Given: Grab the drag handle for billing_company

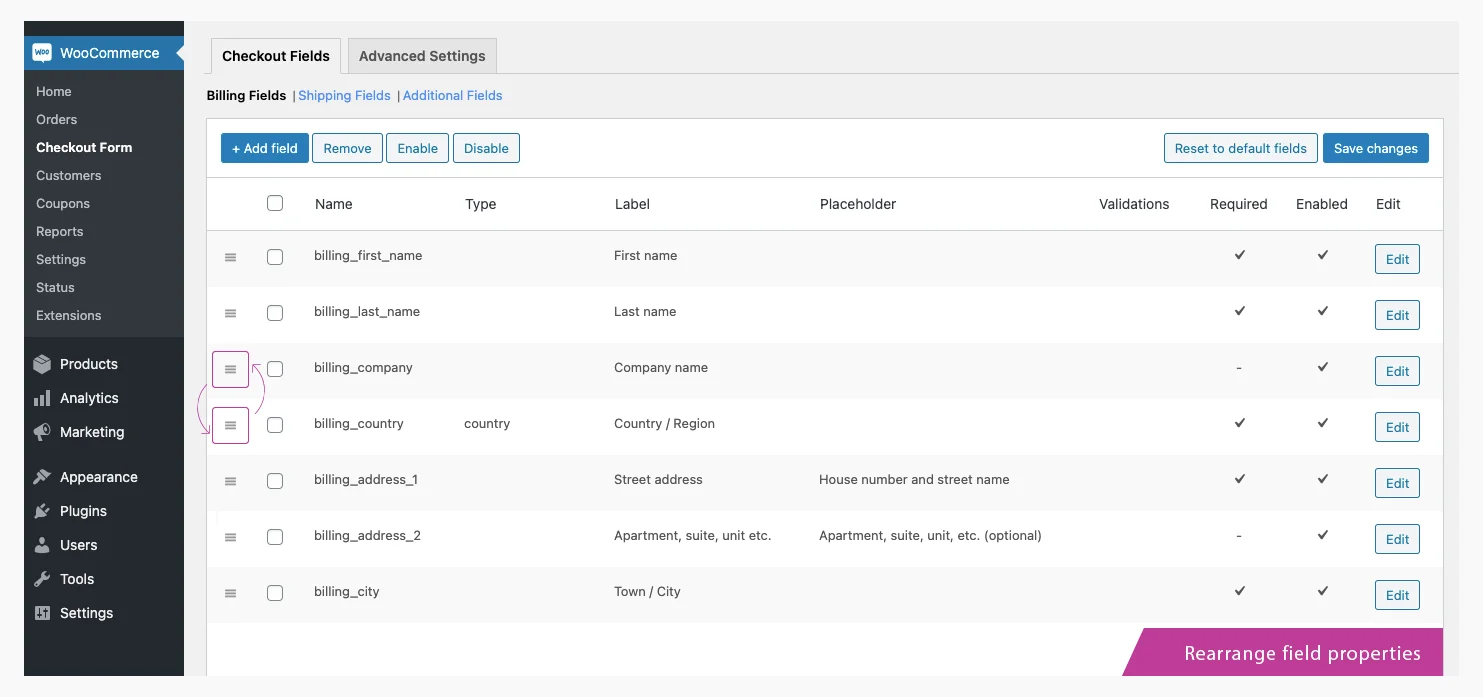Looking at the screenshot, I should coord(230,369).
